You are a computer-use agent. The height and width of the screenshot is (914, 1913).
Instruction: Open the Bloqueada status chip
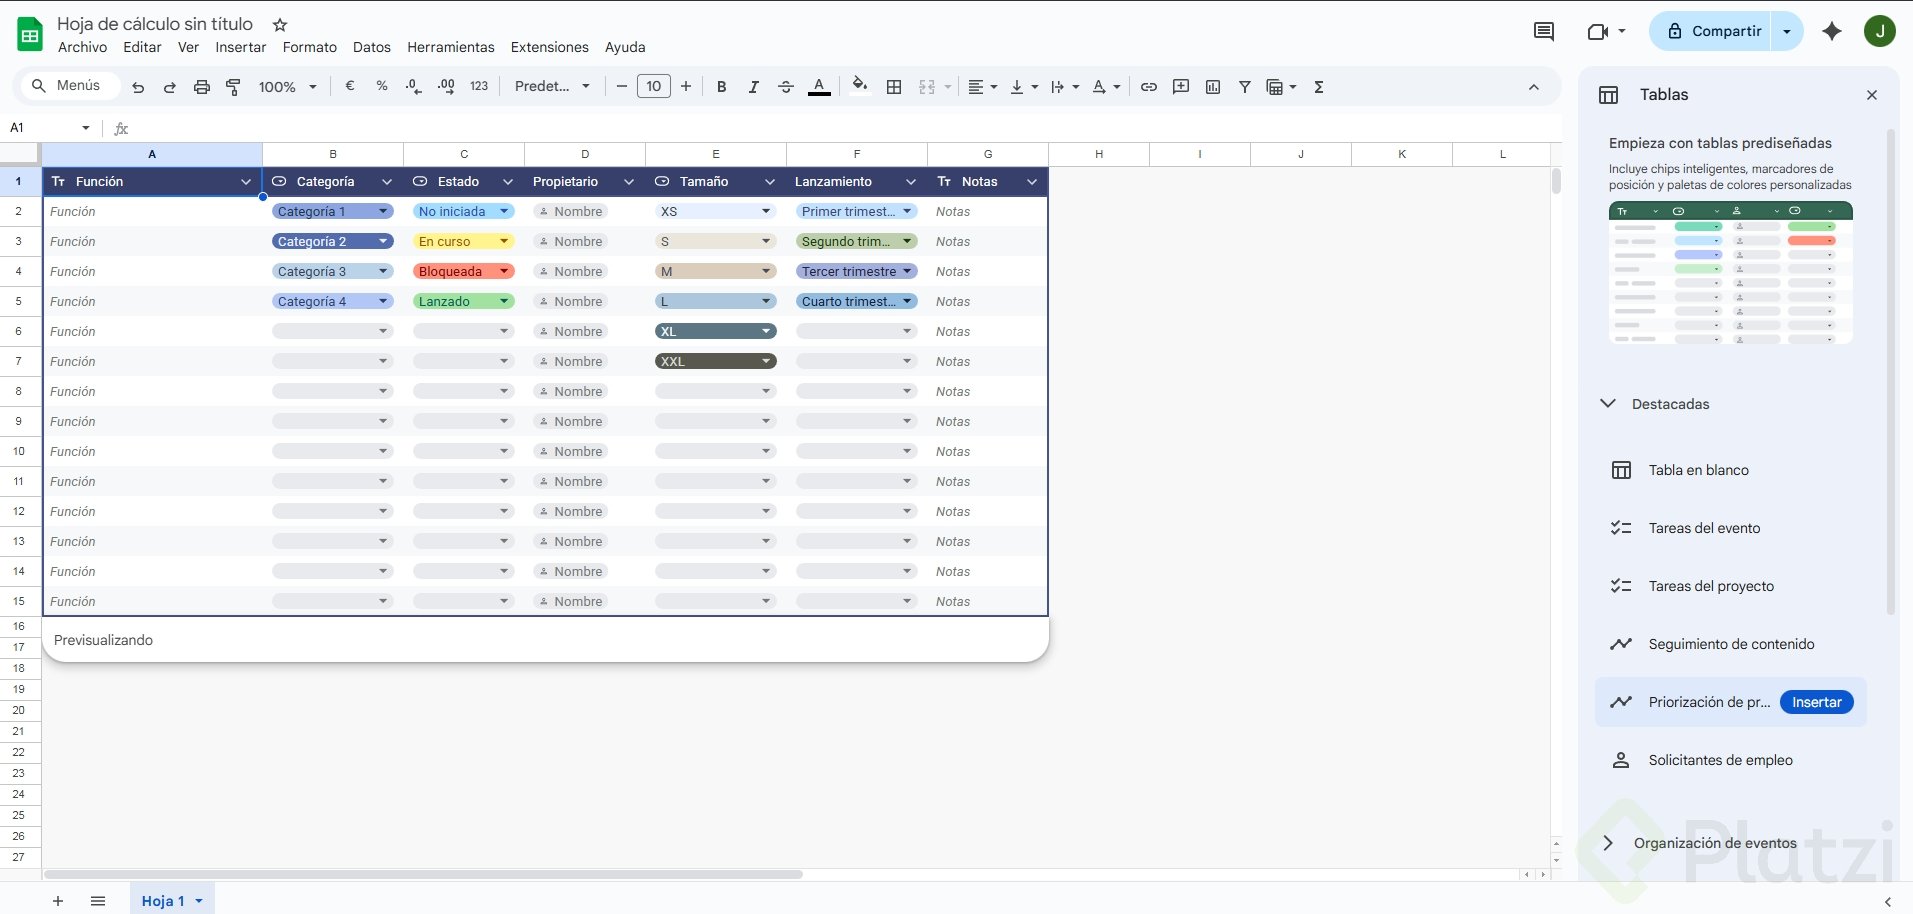(x=464, y=271)
